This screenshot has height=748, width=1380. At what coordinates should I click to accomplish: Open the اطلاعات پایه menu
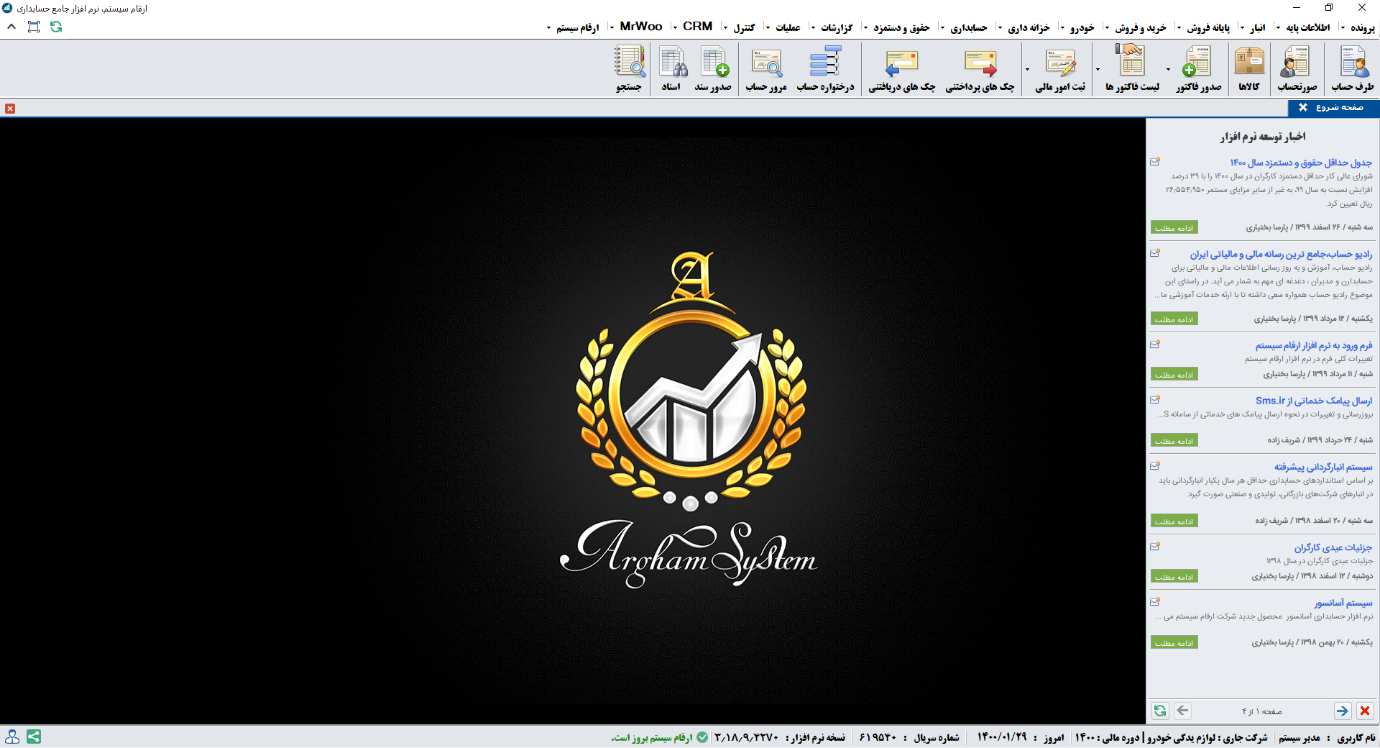coord(1302,27)
